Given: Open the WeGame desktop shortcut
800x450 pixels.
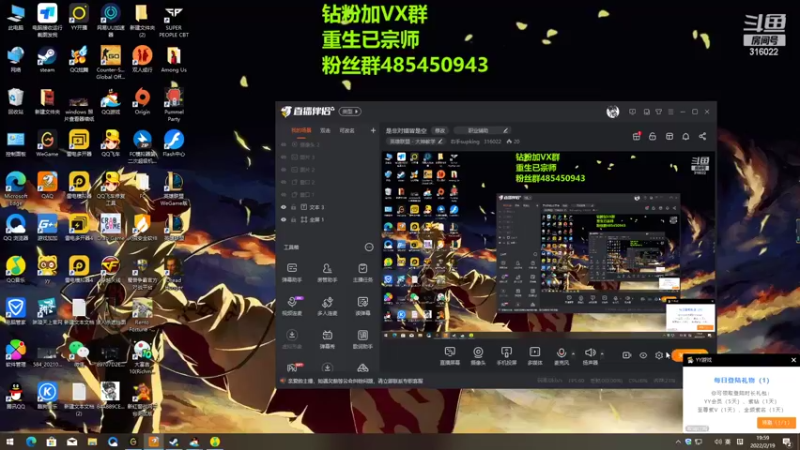Looking at the screenshot, I should click(x=47, y=143).
